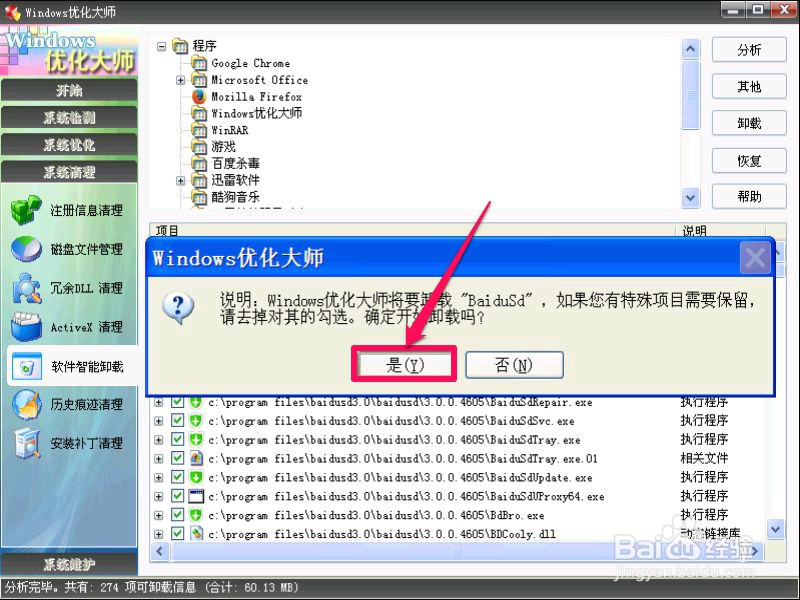Uncheck the BaiduSdRepair.exe checkbox
This screenshot has width=800, height=600.
(177, 402)
